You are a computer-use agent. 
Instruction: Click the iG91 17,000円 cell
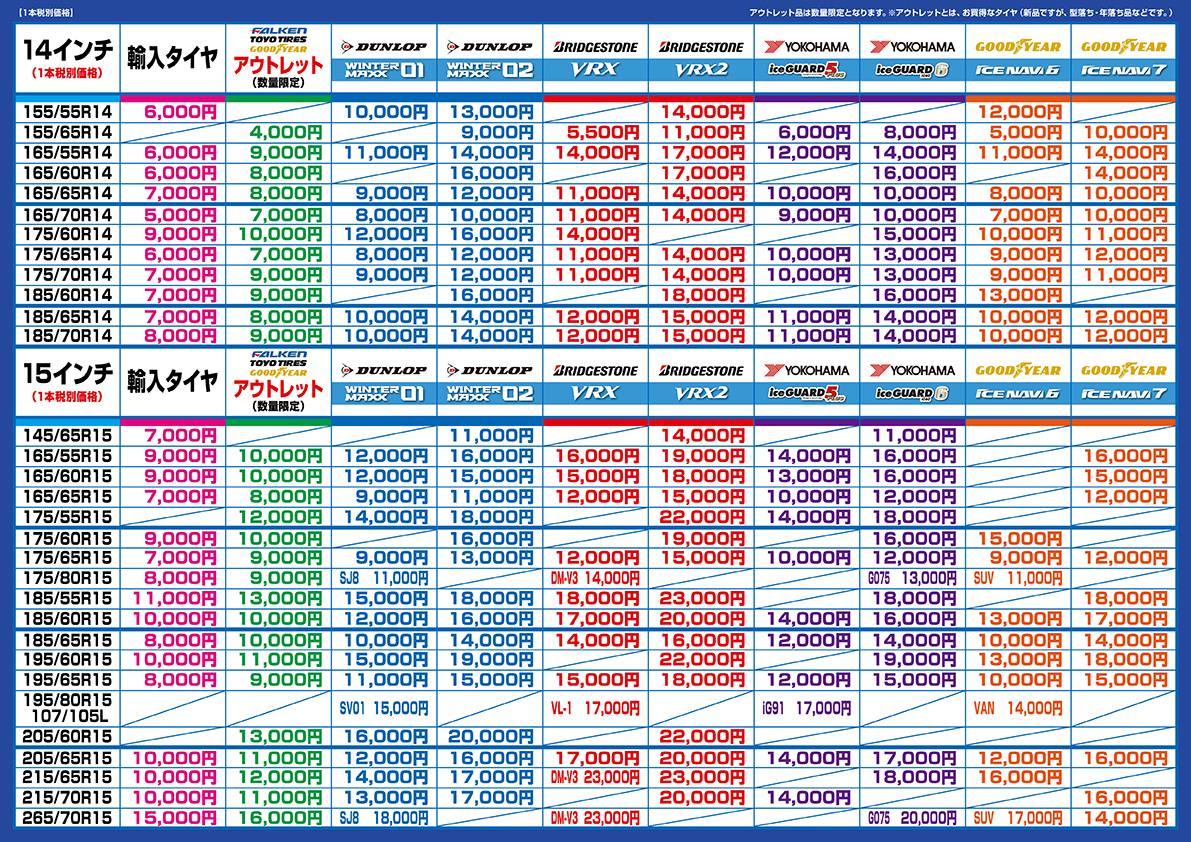pyautogui.click(x=807, y=708)
